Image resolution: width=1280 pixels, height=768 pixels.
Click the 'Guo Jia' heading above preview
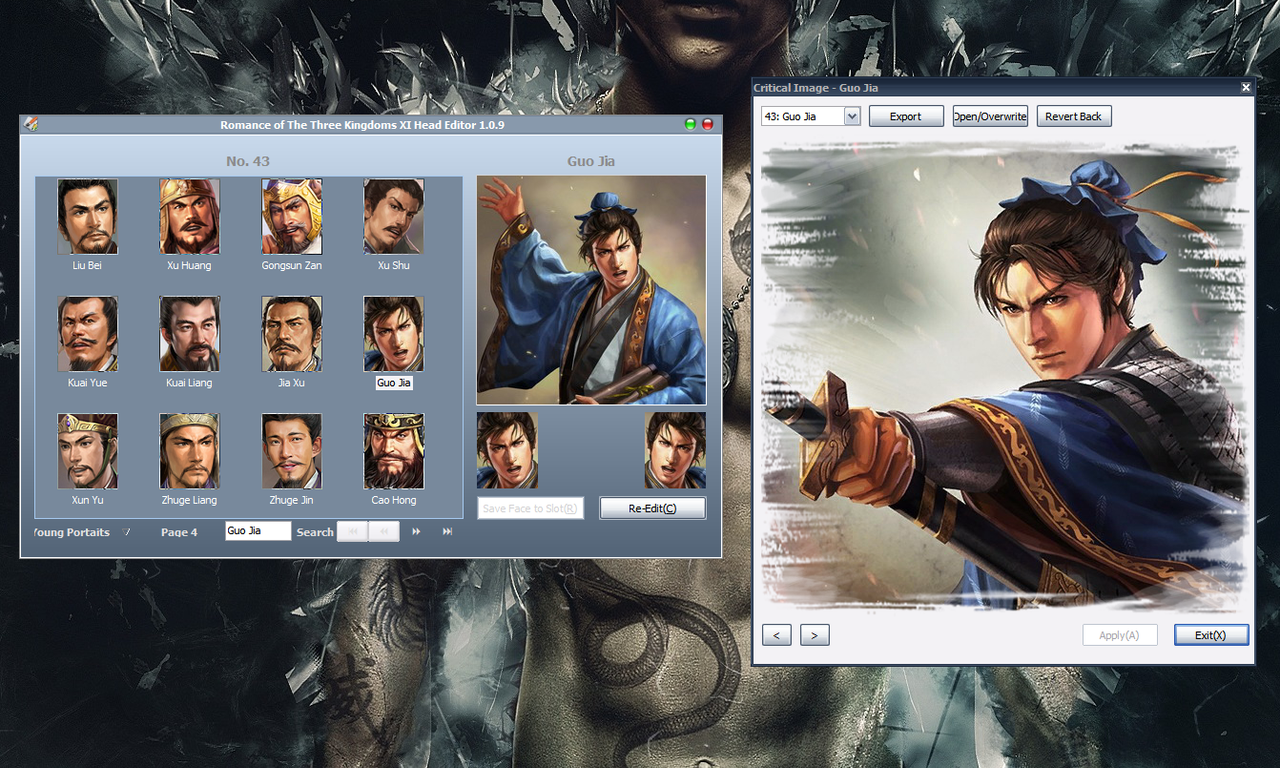pyautogui.click(x=591, y=161)
